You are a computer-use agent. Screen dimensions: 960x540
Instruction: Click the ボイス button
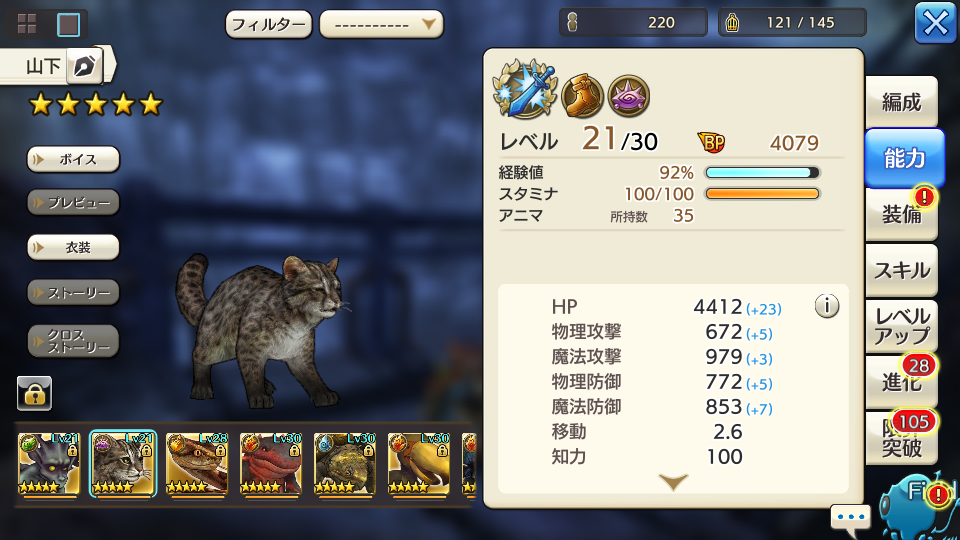[x=73, y=159]
